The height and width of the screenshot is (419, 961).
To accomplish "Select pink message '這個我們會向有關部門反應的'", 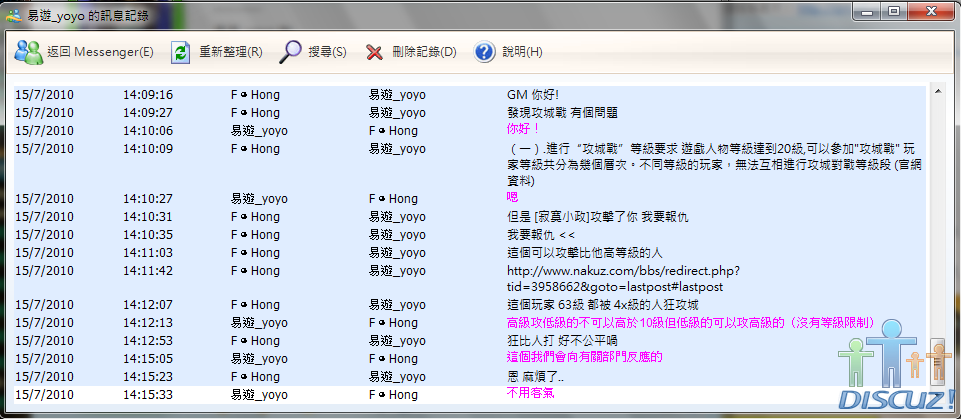I will point(585,358).
